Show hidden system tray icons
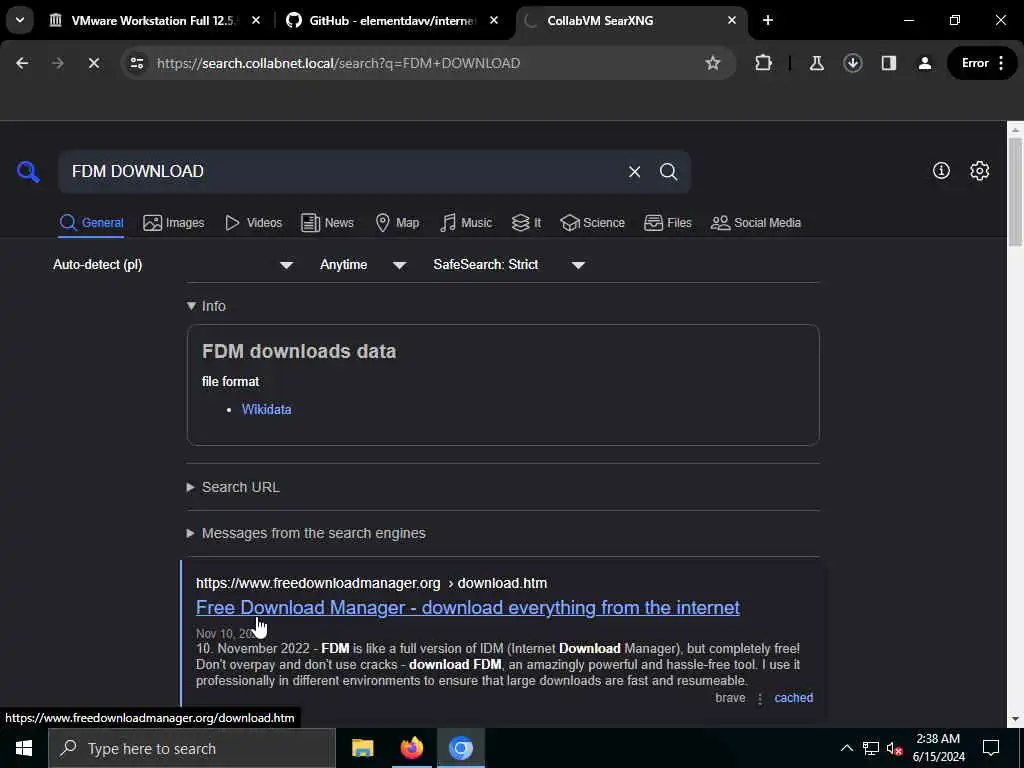1024x768 pixels. tap(846, 748)
